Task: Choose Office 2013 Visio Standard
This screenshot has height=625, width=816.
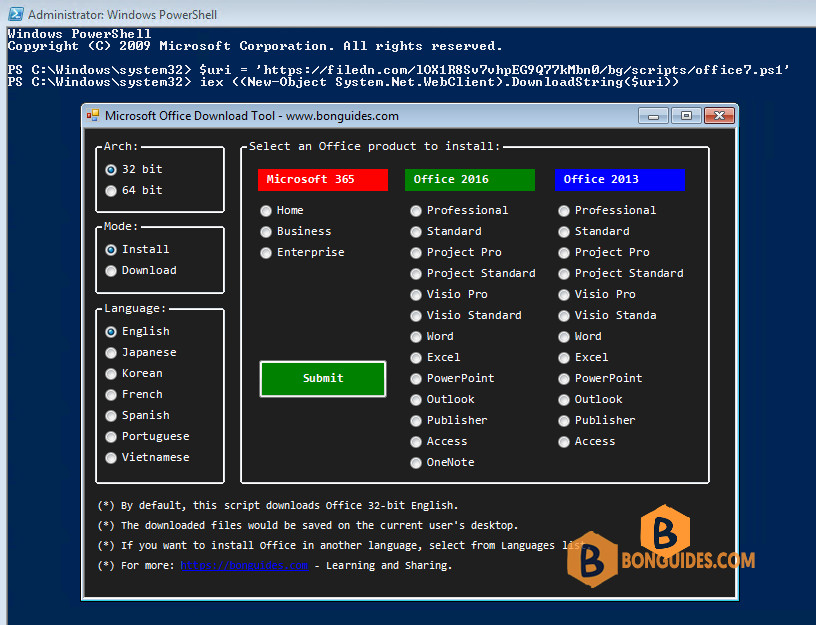Action: click(607, 315)
